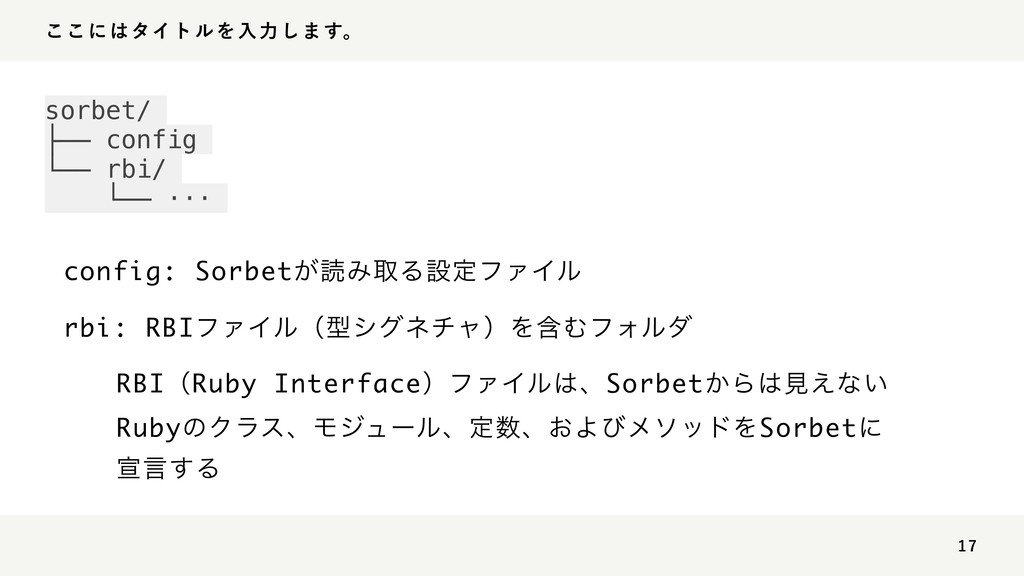Click the 'Sorbetが読み取る設定ファイル' text
Viewport: 1024px width, 576px height.
tap(388, 270)
